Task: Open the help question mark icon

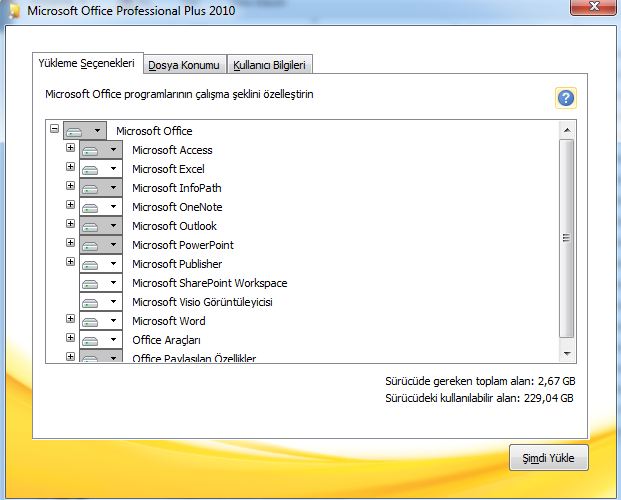Action: (x=566, y=98)
